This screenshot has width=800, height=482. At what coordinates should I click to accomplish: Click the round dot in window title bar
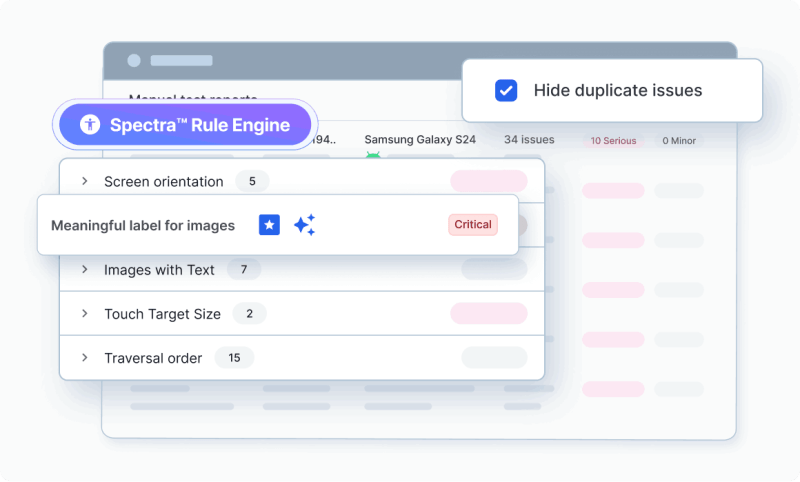click(134, 61)
